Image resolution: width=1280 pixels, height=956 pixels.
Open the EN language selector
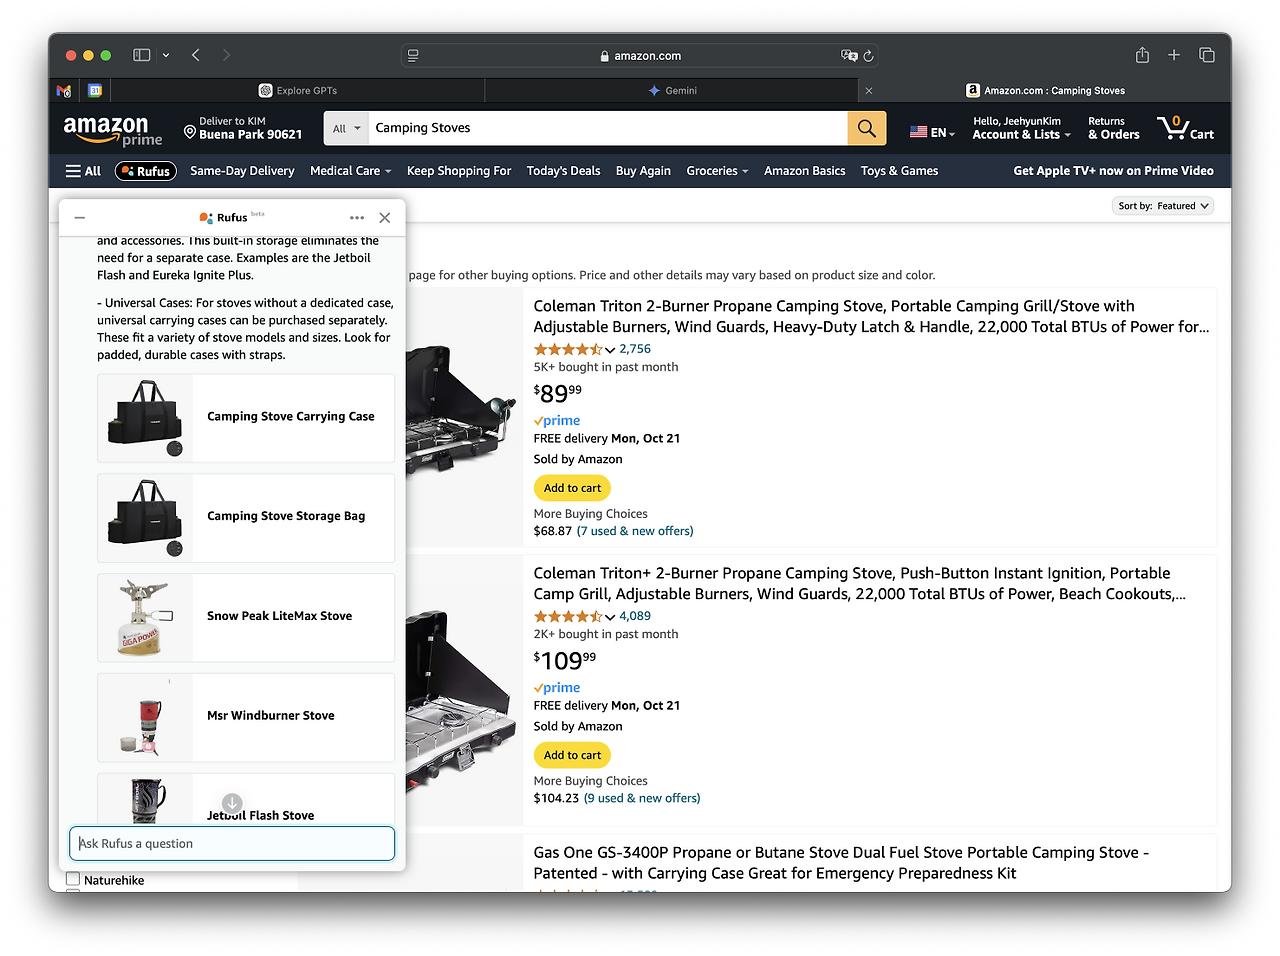point(932,132)
